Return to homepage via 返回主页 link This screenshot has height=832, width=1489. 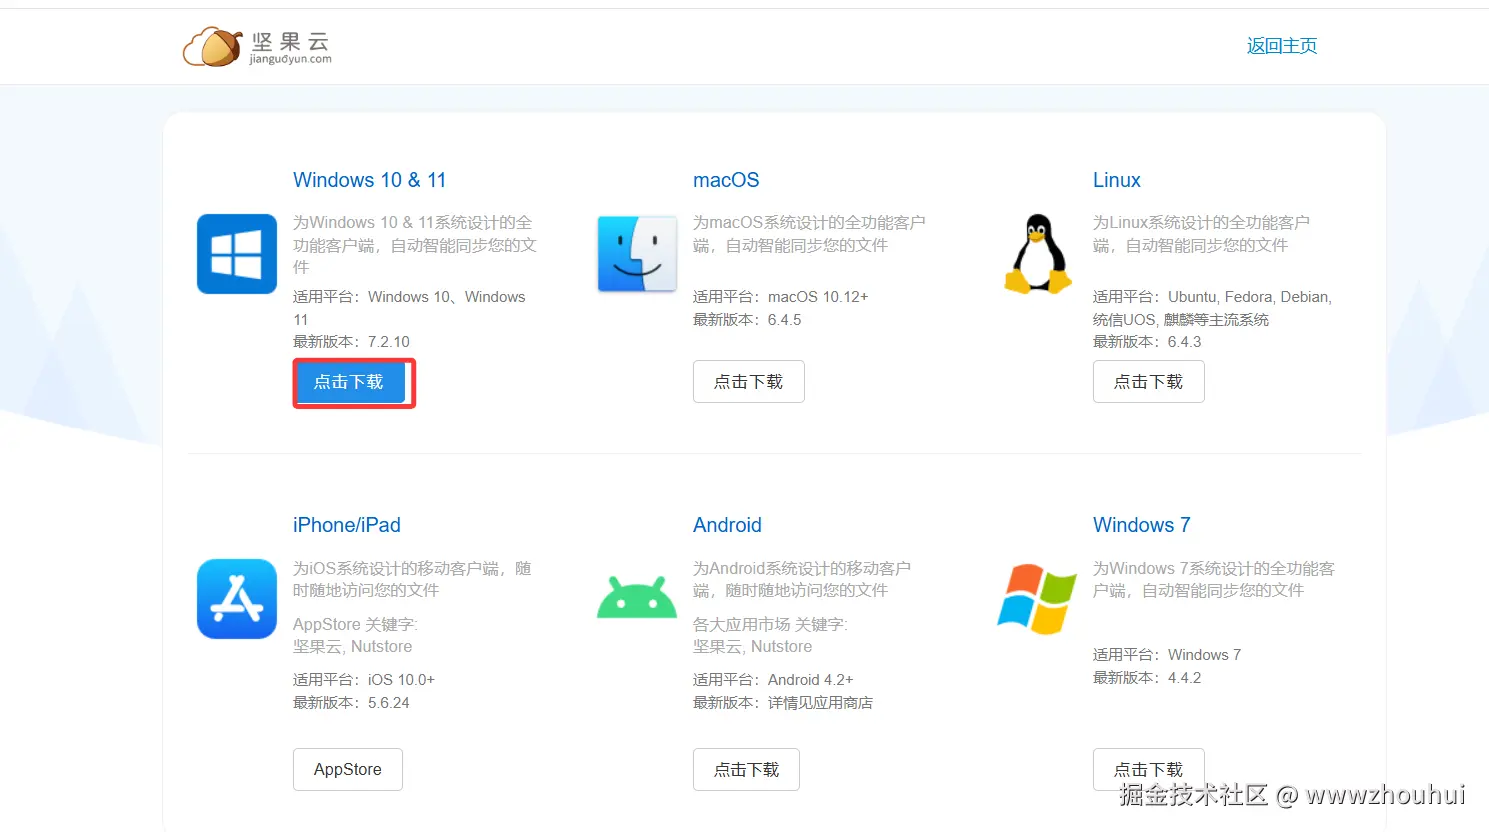pyautogui.click(x=1282, y=46)
